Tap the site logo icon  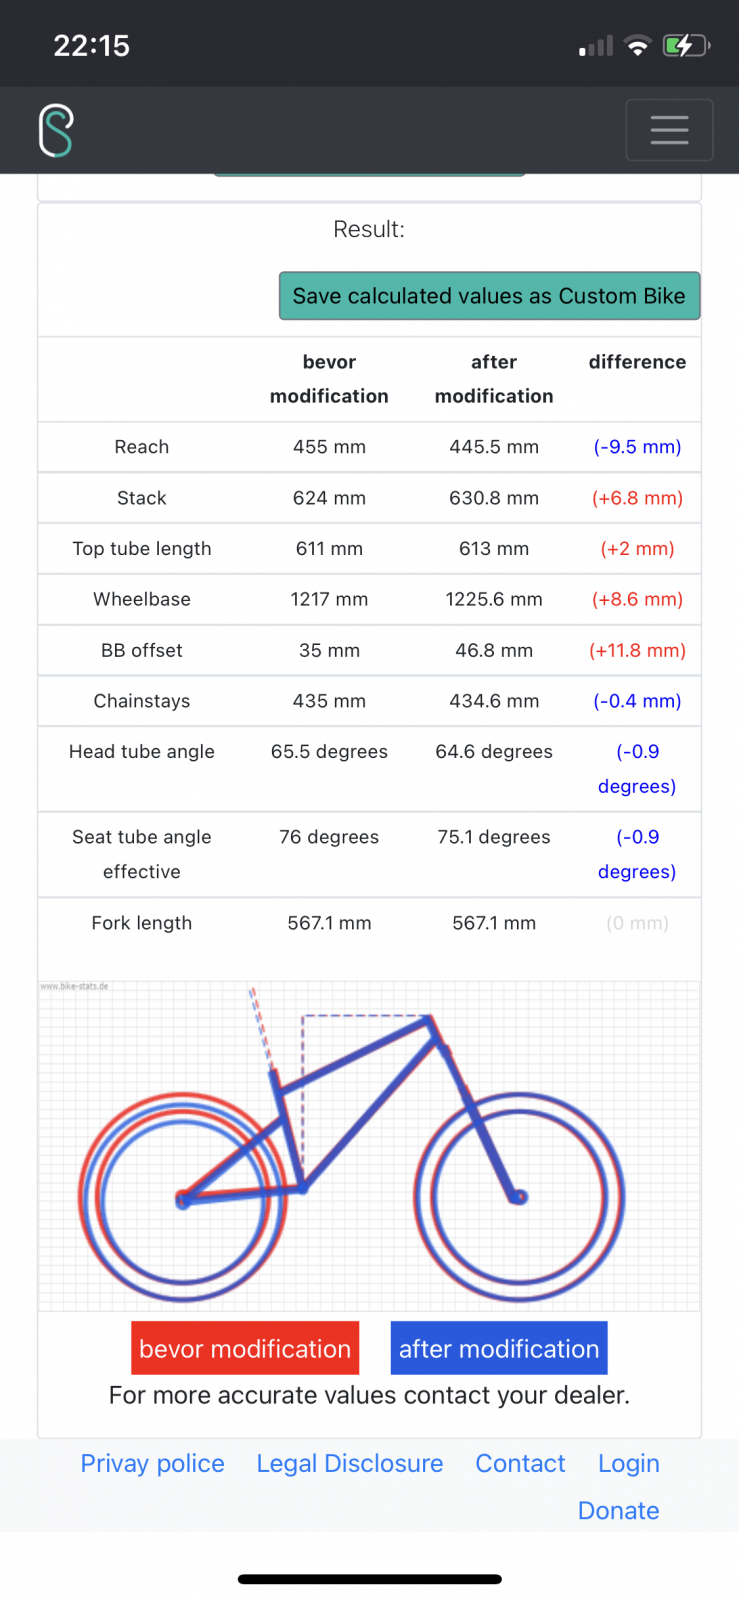point(56,130)
